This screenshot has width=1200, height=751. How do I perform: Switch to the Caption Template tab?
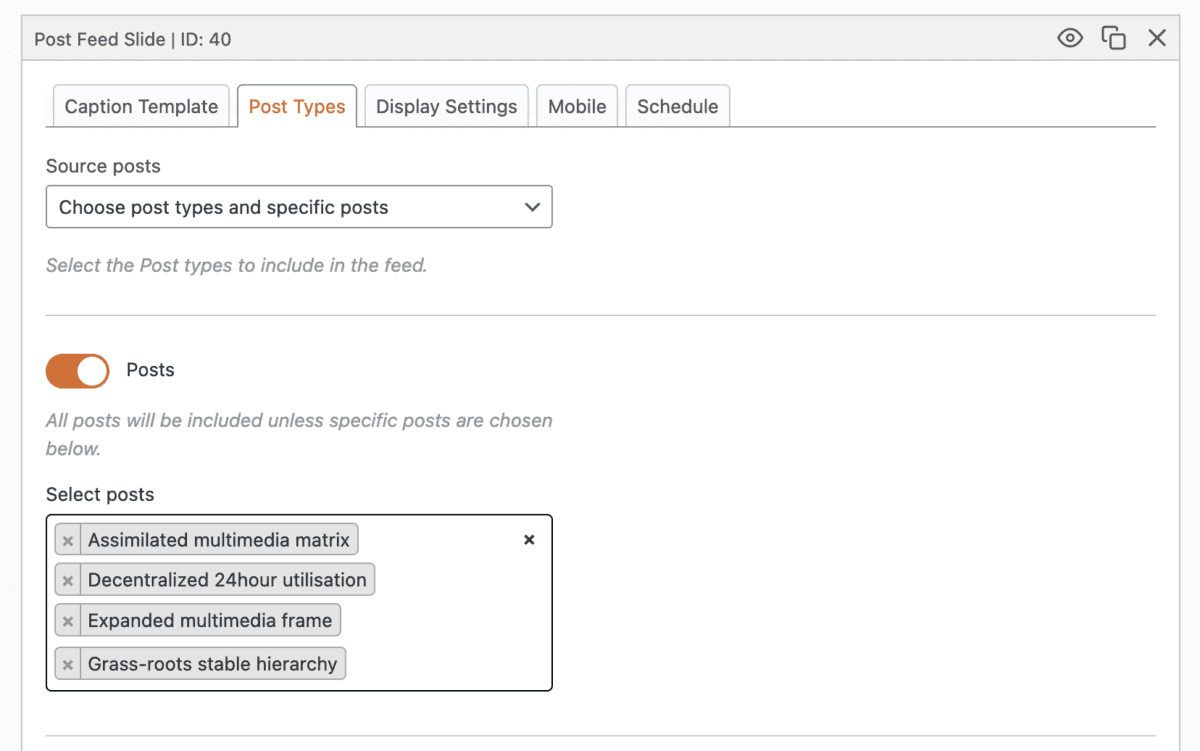click(x=141, y=105)
